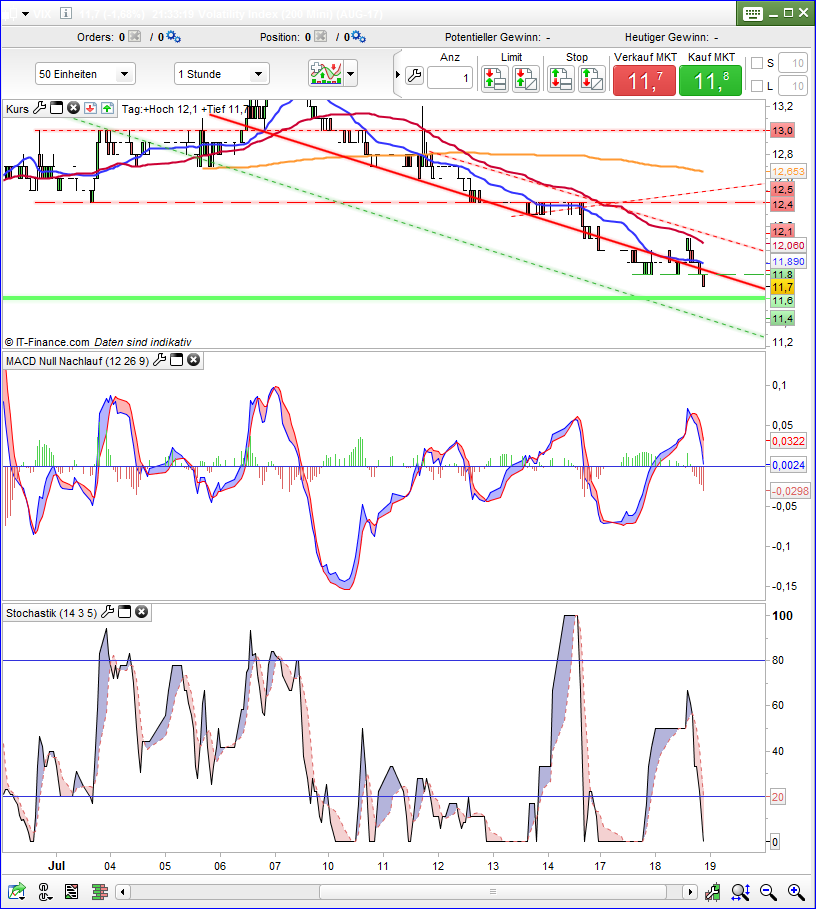816x909 pixels.
Task: Click the export chart icon bottom left
Action: [18, 891]
